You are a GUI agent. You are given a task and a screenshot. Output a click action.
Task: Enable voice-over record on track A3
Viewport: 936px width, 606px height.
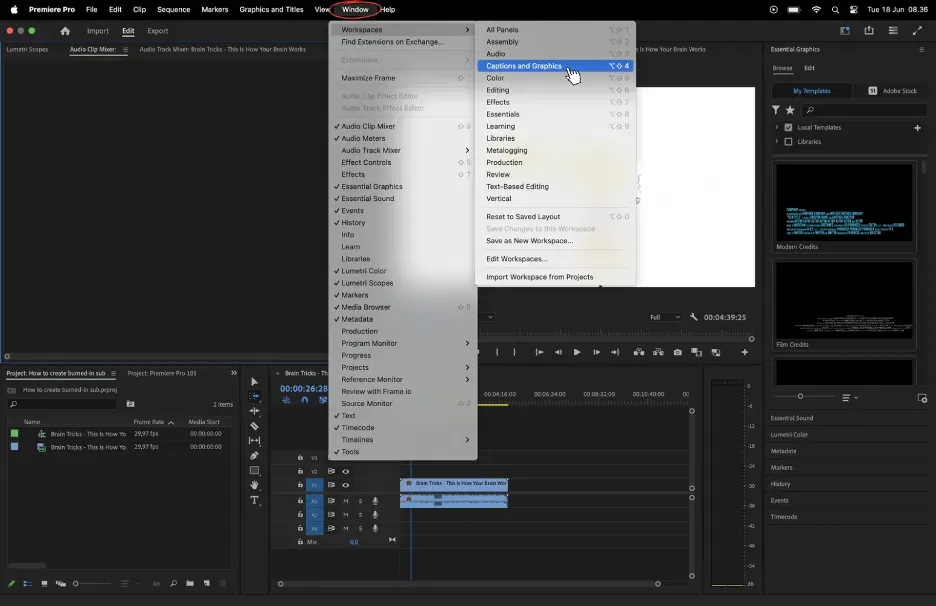(x=375, y=528)
